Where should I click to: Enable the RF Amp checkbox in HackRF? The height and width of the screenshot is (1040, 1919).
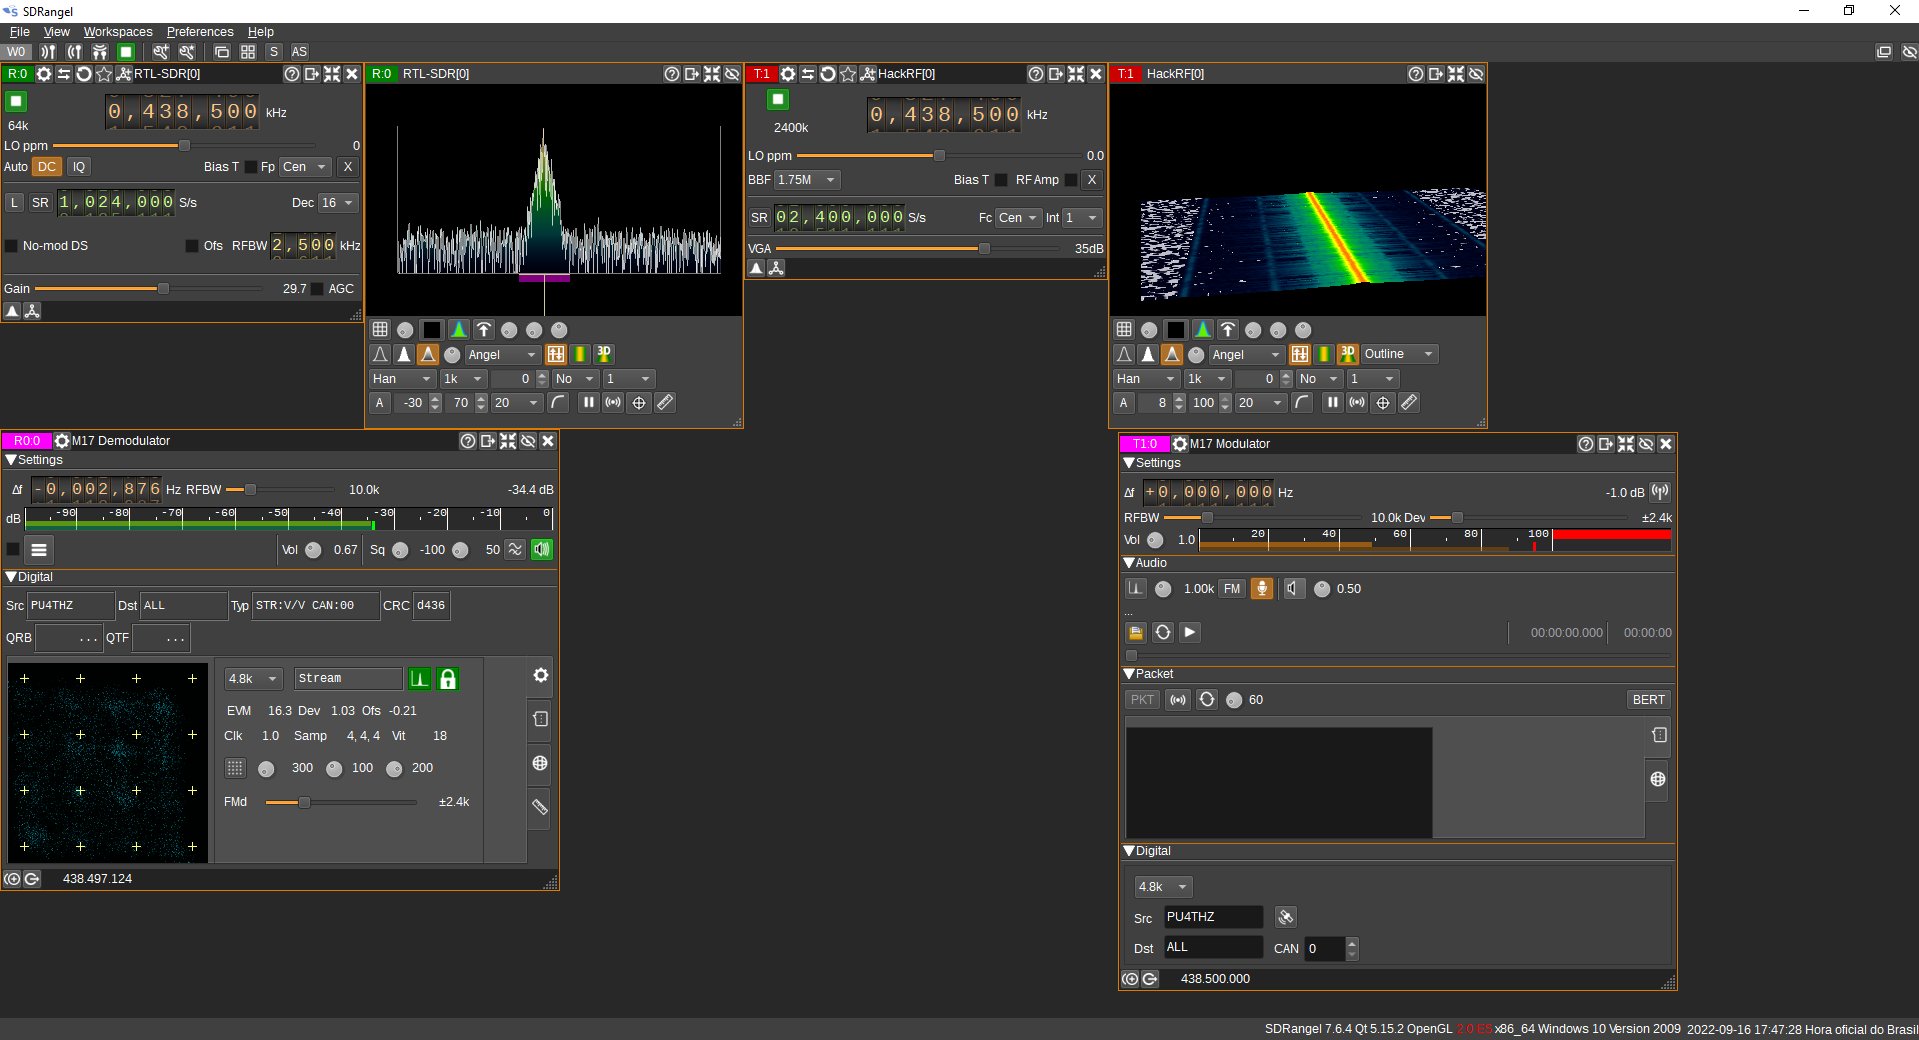tap(1071, 180)
